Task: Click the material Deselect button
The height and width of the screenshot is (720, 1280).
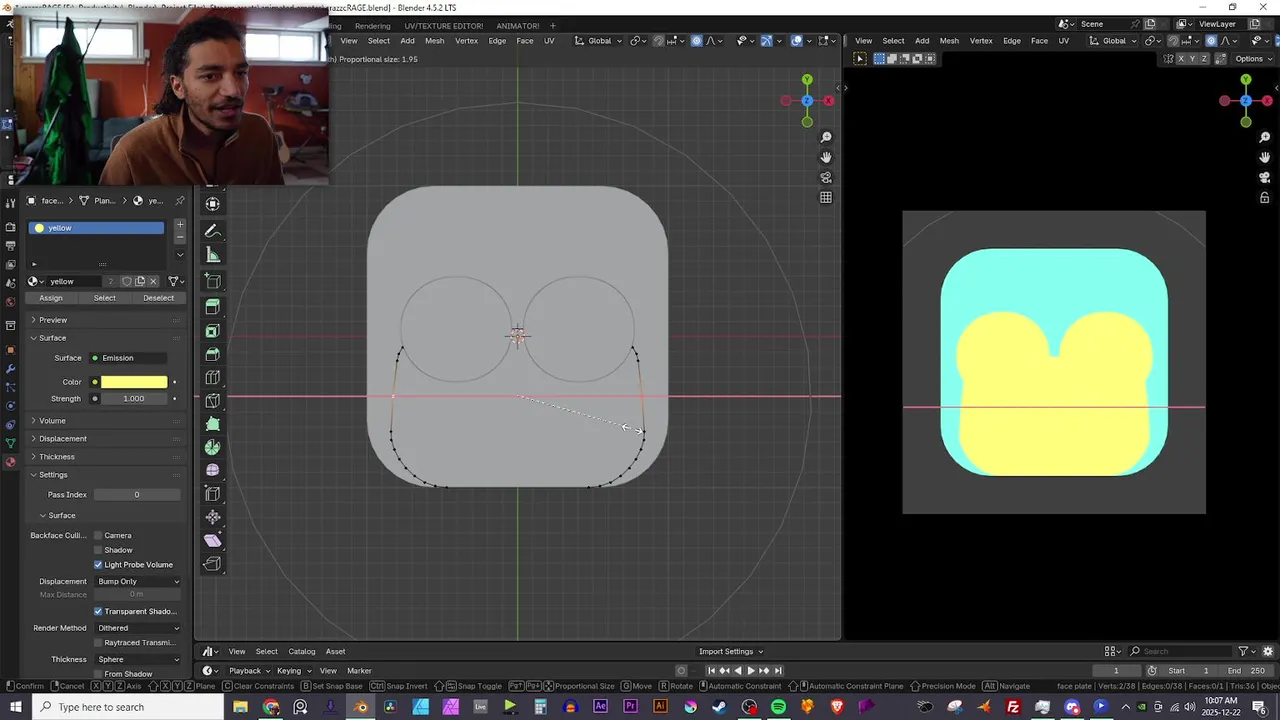Action: [x=158, y=298]
